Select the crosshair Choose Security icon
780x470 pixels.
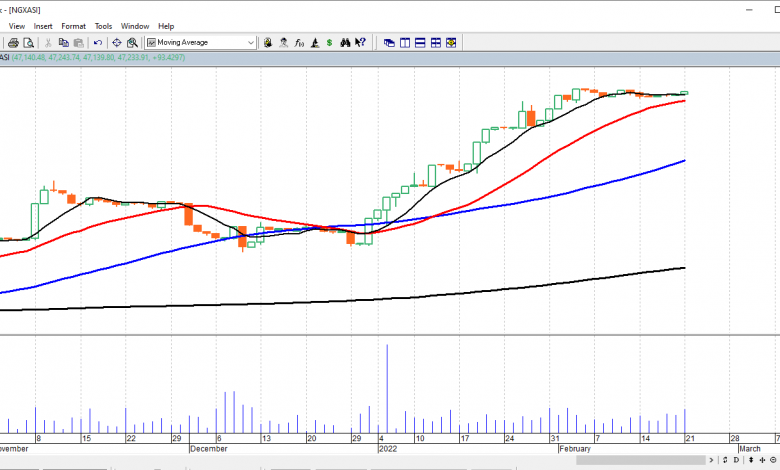116,43
